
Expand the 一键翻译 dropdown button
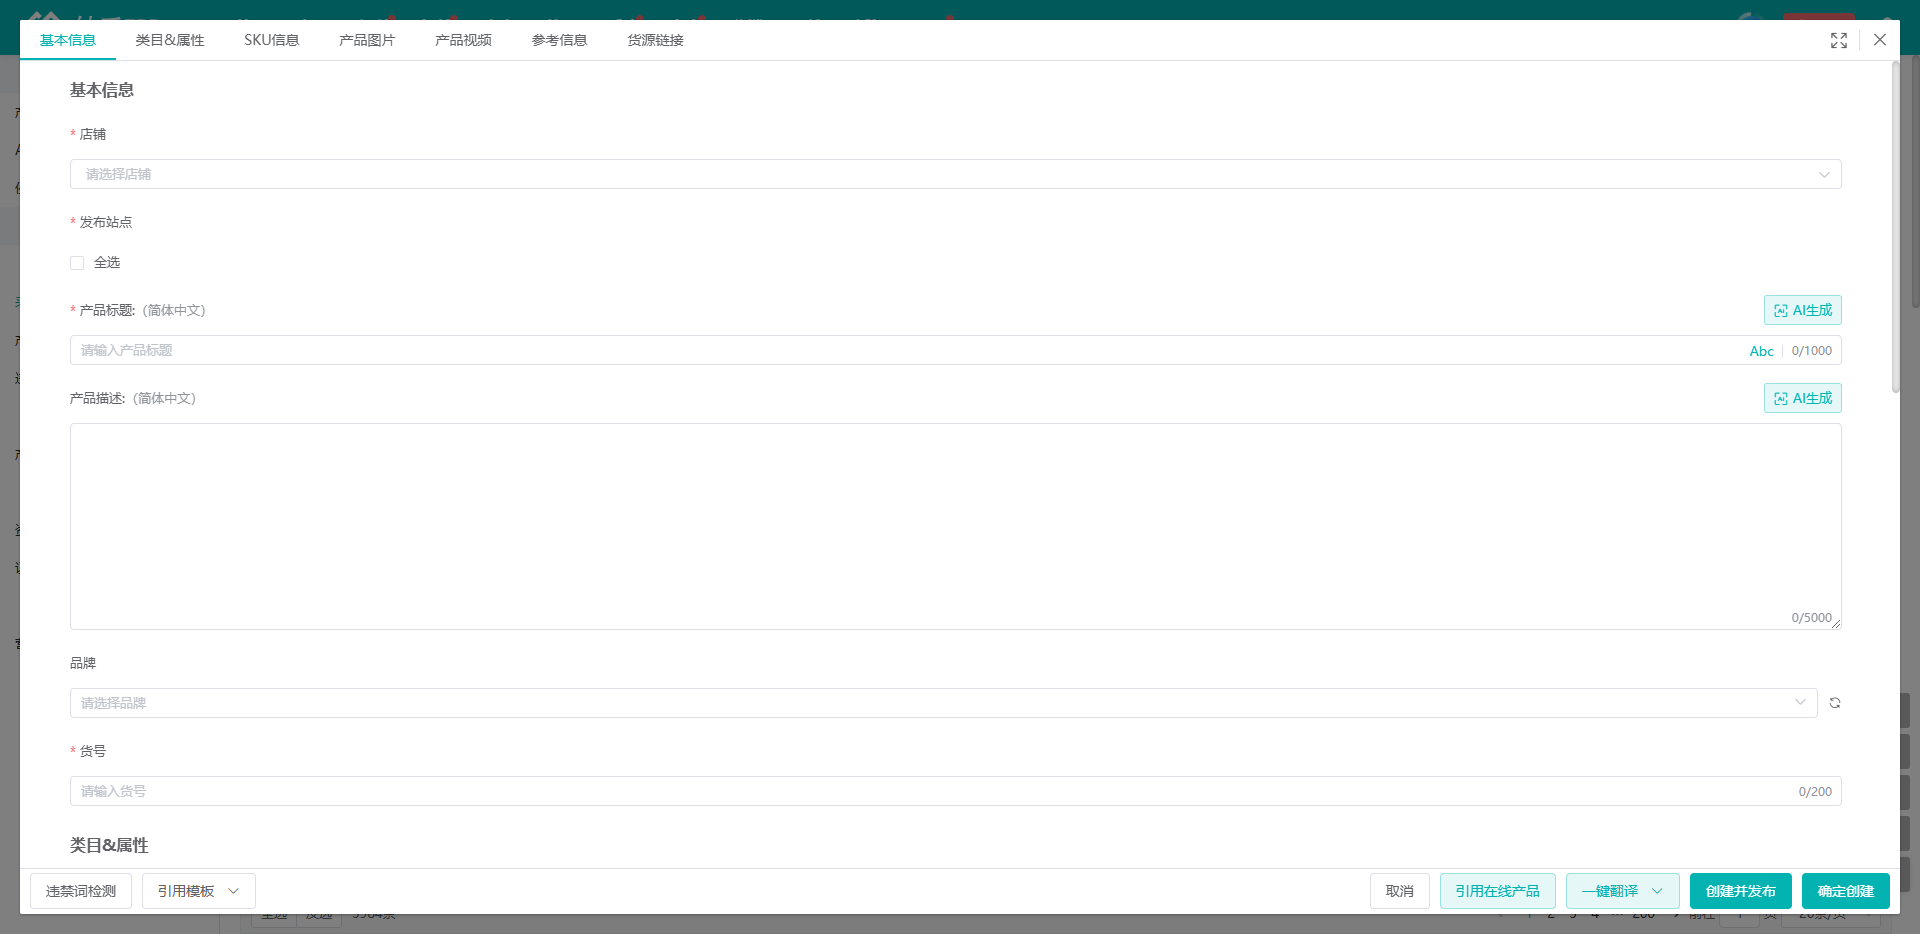[x=1622, y=891]
